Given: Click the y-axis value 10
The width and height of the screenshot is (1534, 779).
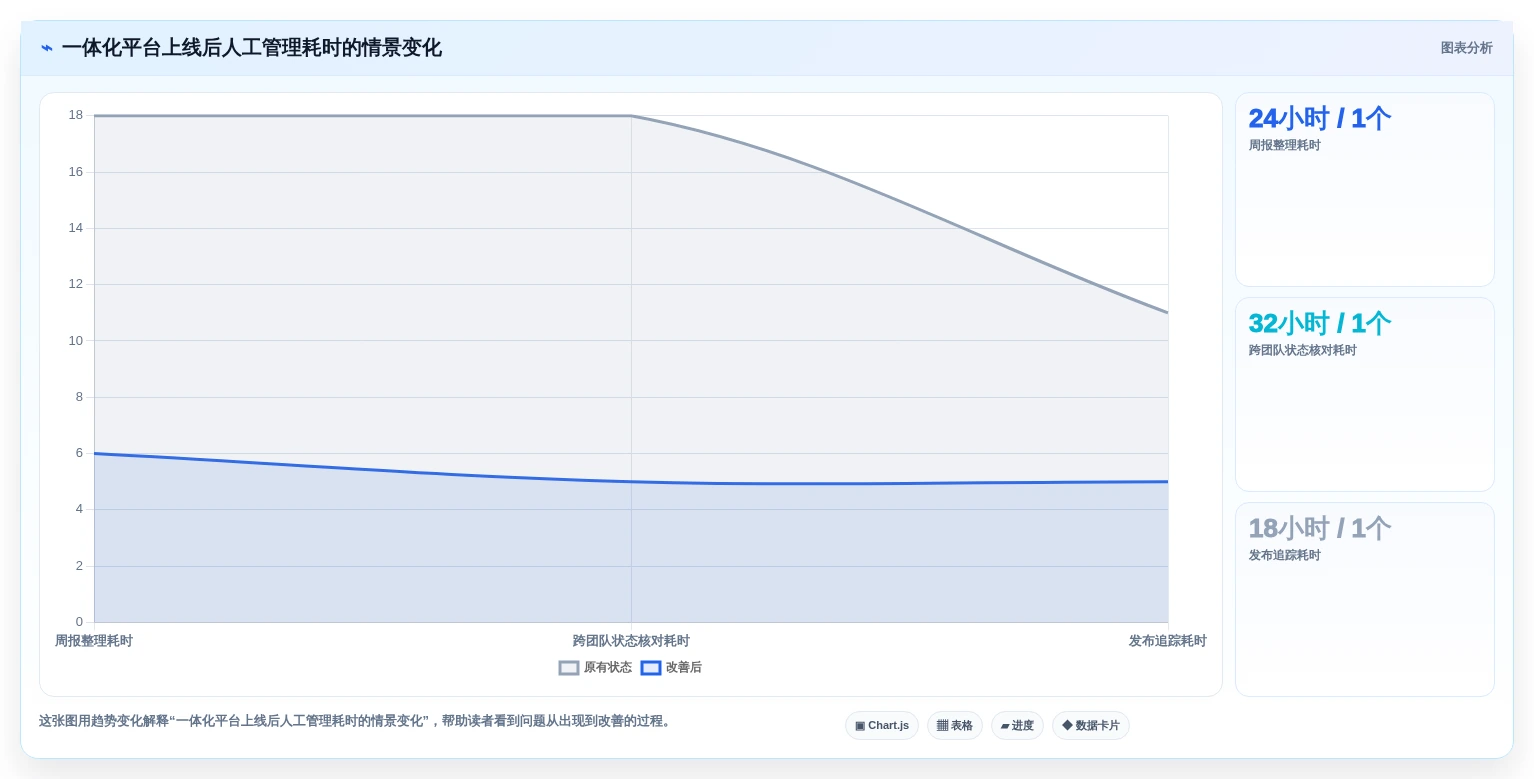Looking at the screenshot, I should pos(76,340).
